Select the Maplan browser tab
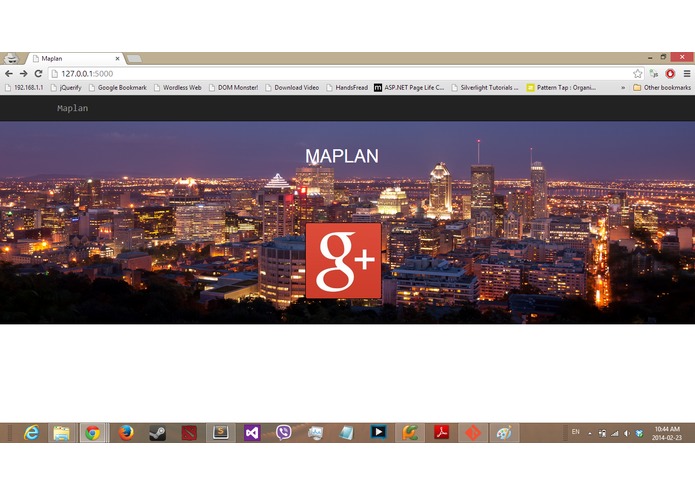This screenshot has height=494, width=695. click(x=75, y=58)
